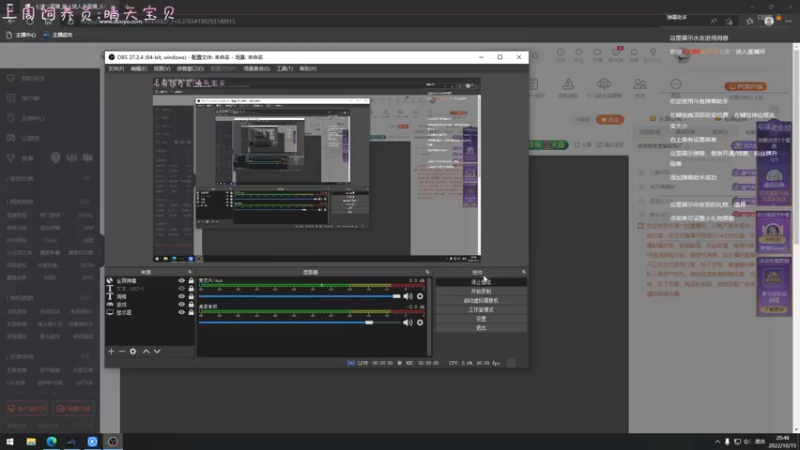The height and width of the screenshot is (450, 800).
Task: Toggle visibility of first OBS source (globe icon)
Action: 181,281
